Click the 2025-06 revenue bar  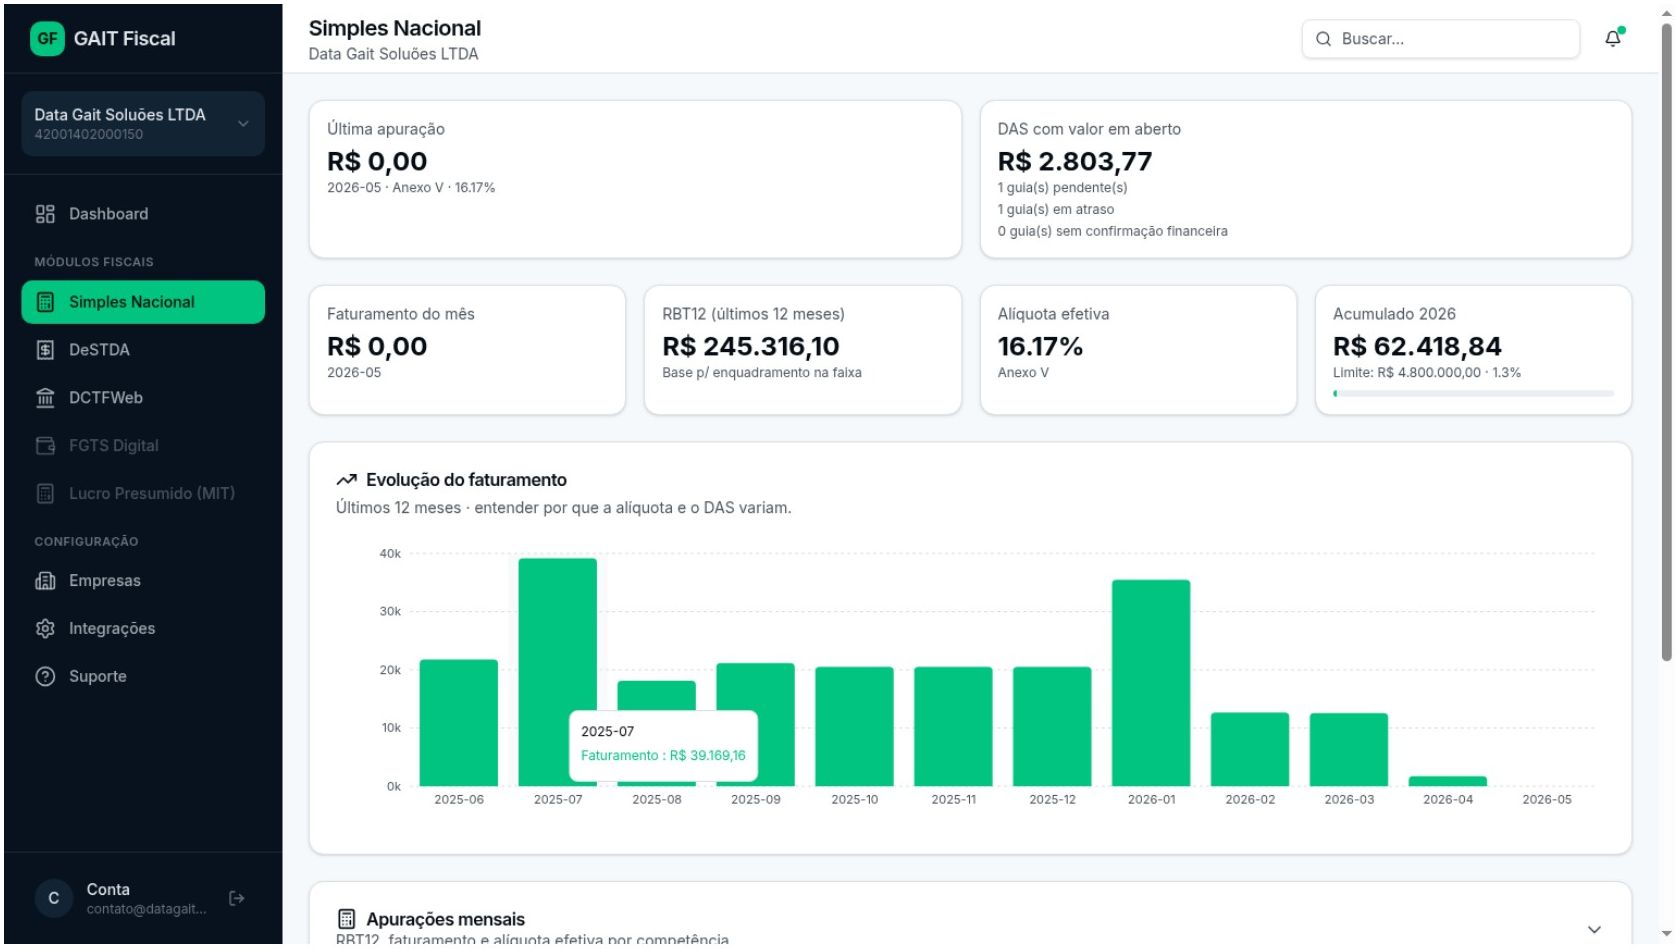459,723
